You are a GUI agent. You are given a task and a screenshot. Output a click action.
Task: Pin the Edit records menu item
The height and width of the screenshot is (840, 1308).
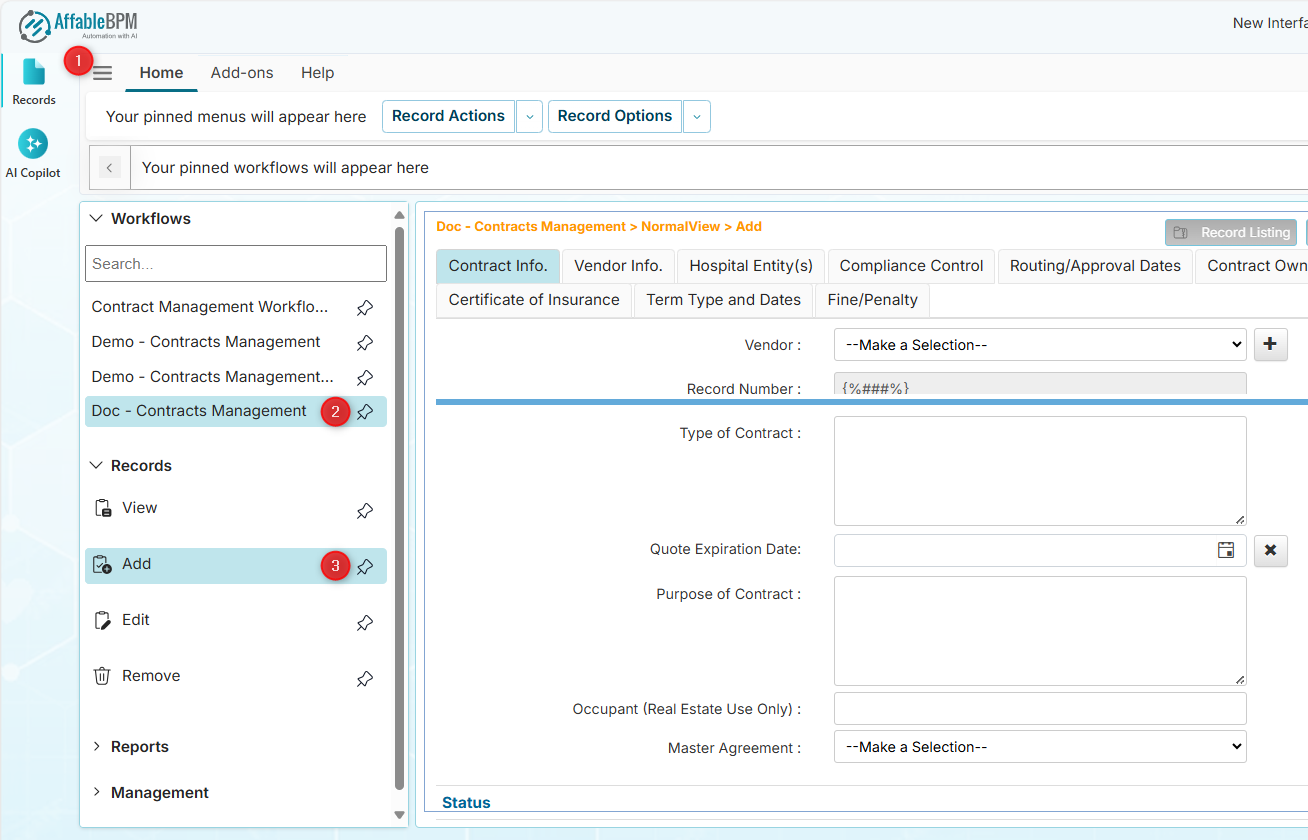(365, 622)
